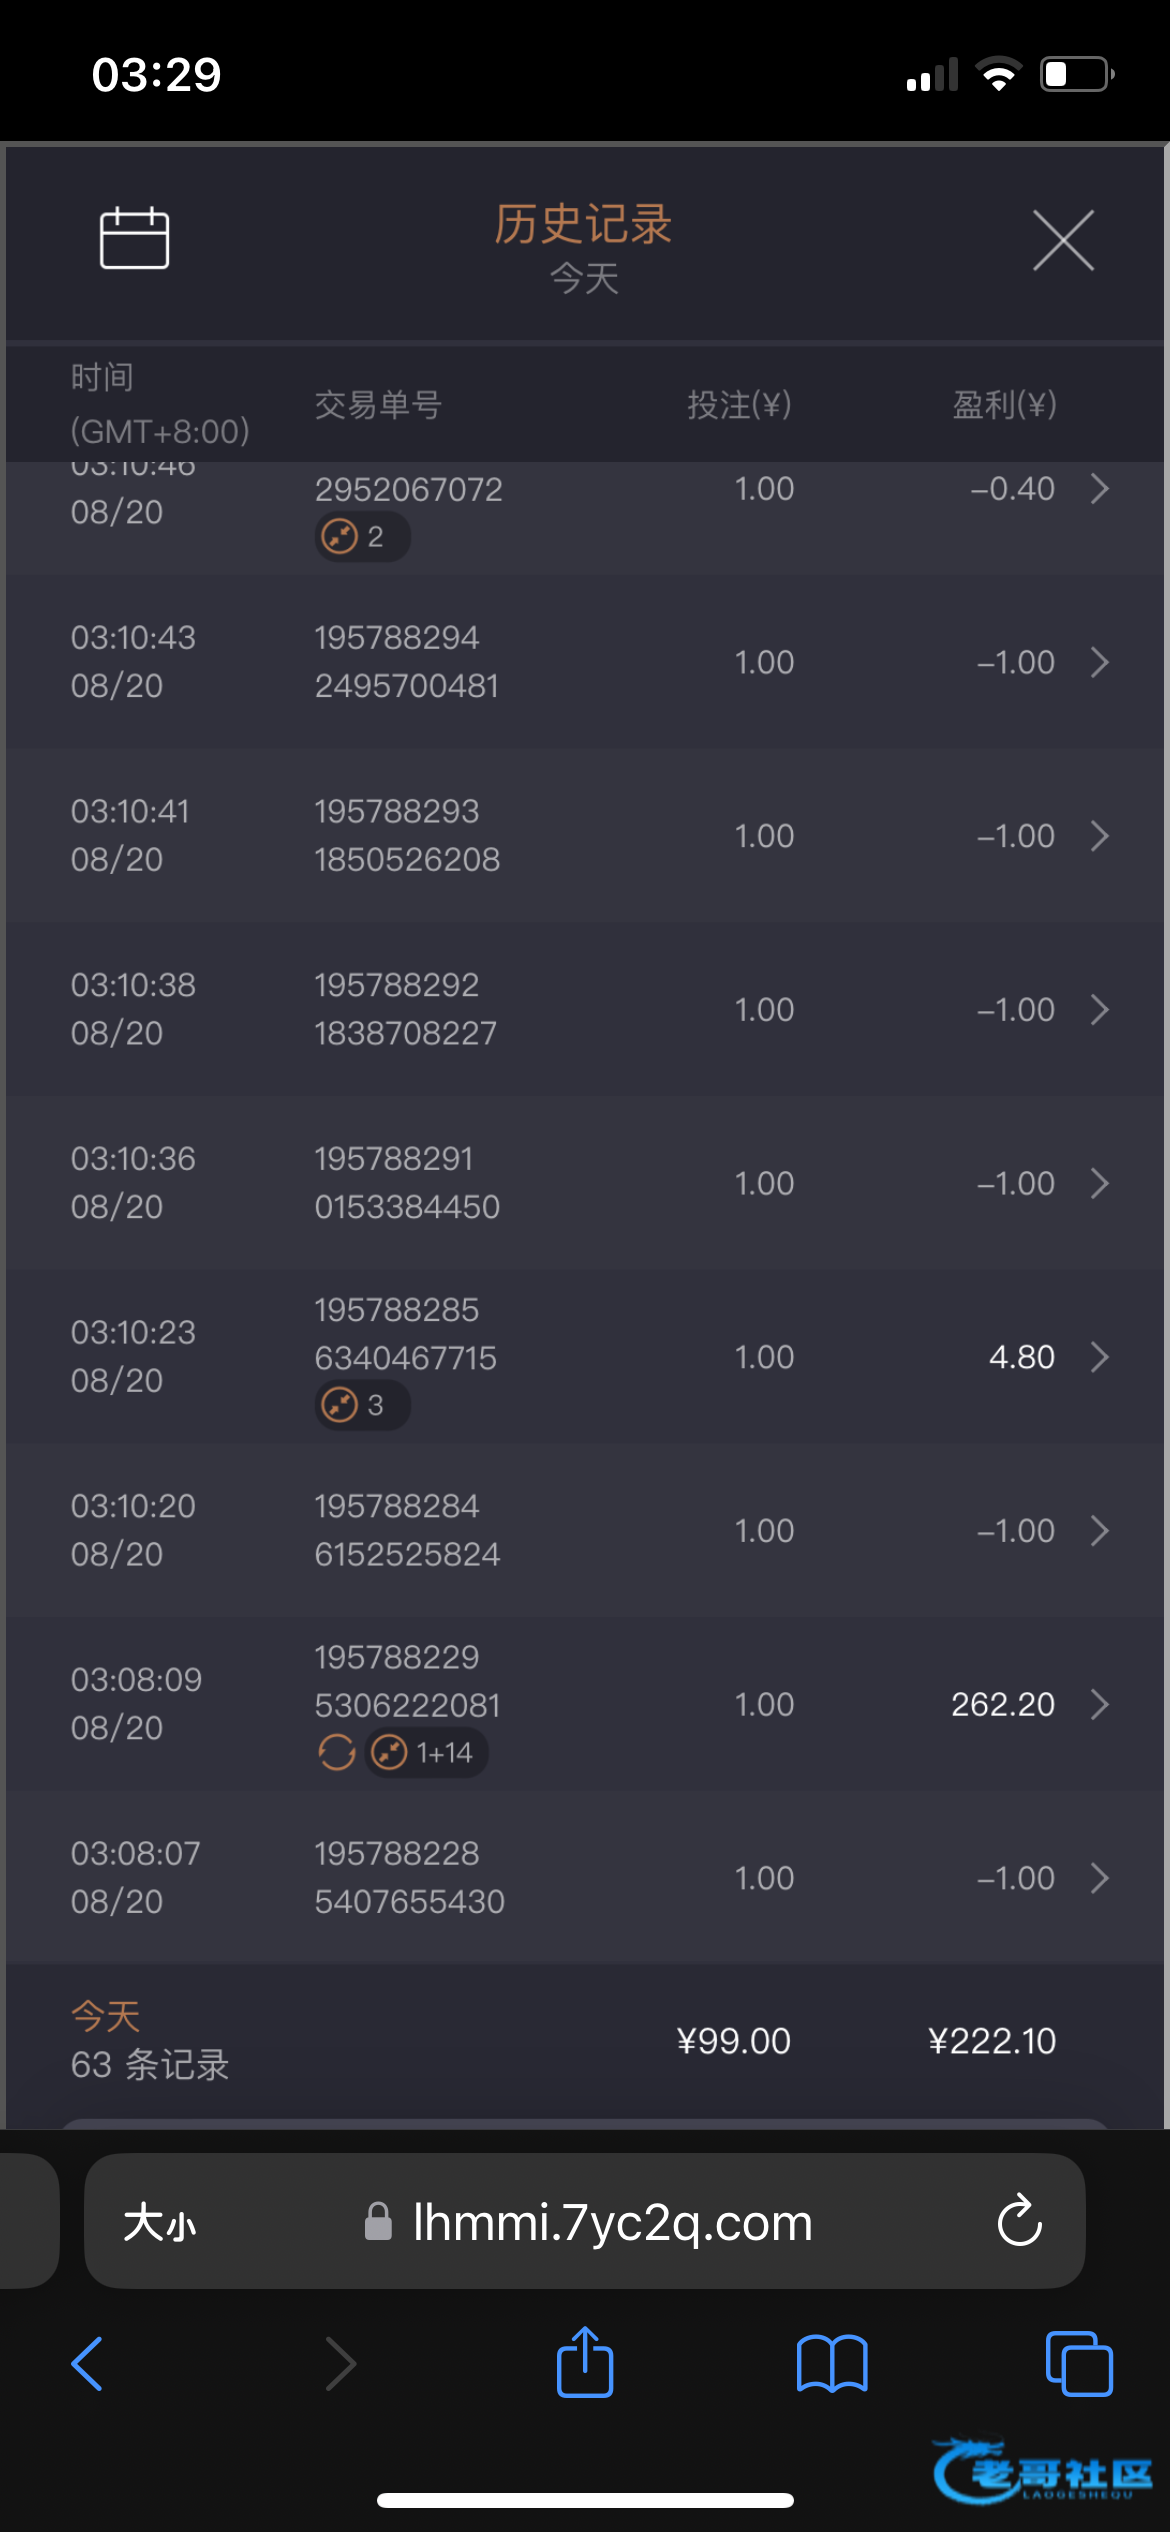Open the calendar date picker icon
This screenshot has width=1170, height=2532.
click(134, 238)
